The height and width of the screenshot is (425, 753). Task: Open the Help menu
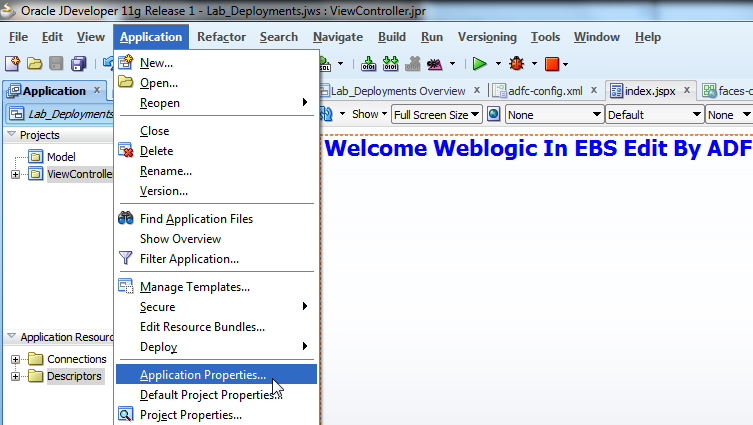coord(647,37)
